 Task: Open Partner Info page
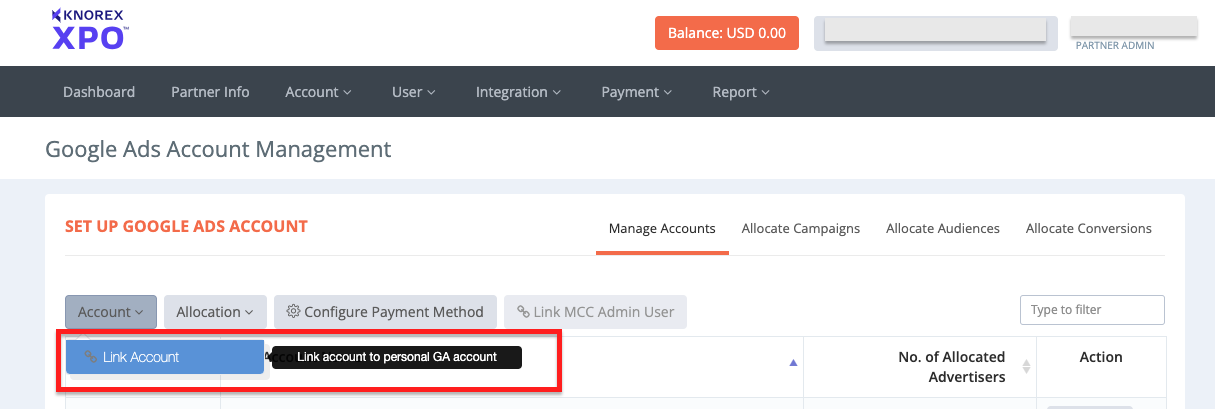point(210,92)
